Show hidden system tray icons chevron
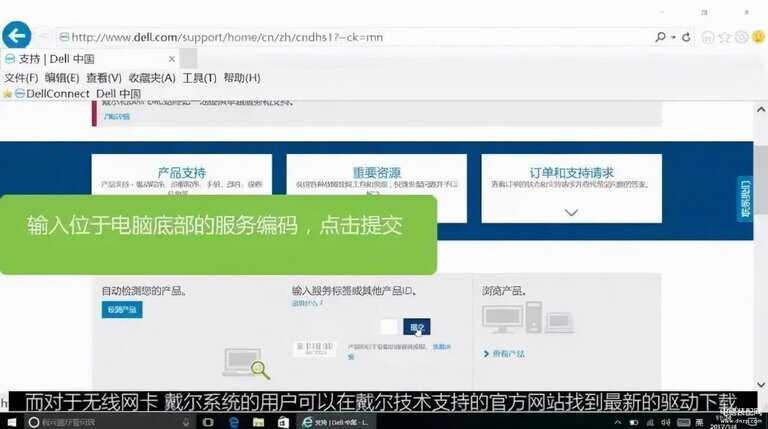 [x=618, y=422]
